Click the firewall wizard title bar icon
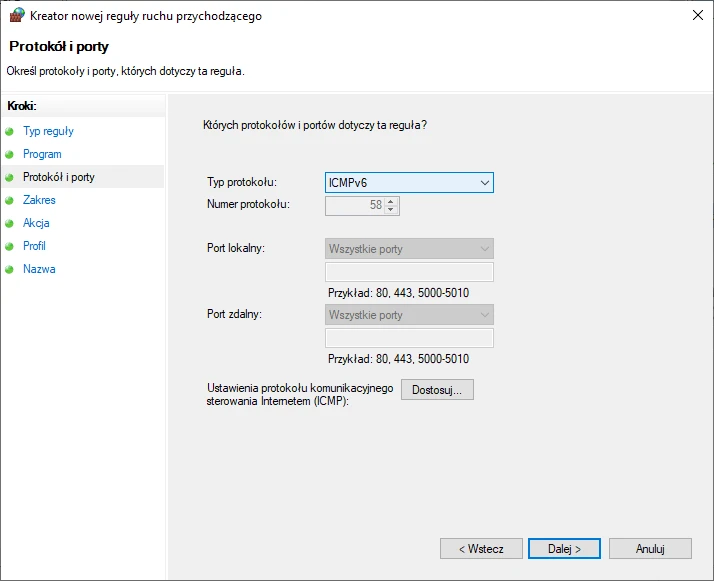Image resolution: width=714 pixels, height=581 pixels. (17, 15)
